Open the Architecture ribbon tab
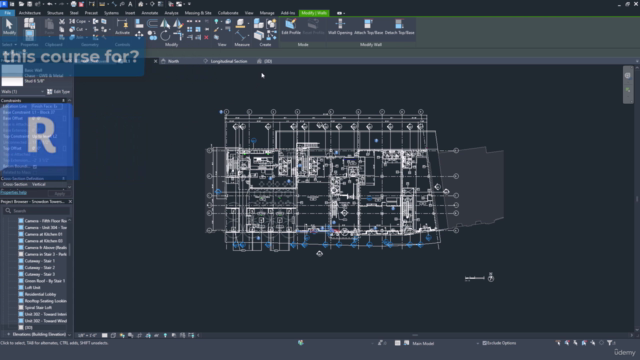 [x=30, y=13]
